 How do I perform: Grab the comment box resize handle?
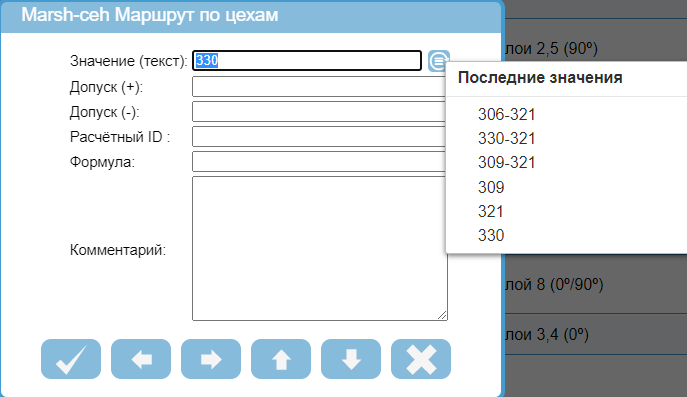coord(442,315)
